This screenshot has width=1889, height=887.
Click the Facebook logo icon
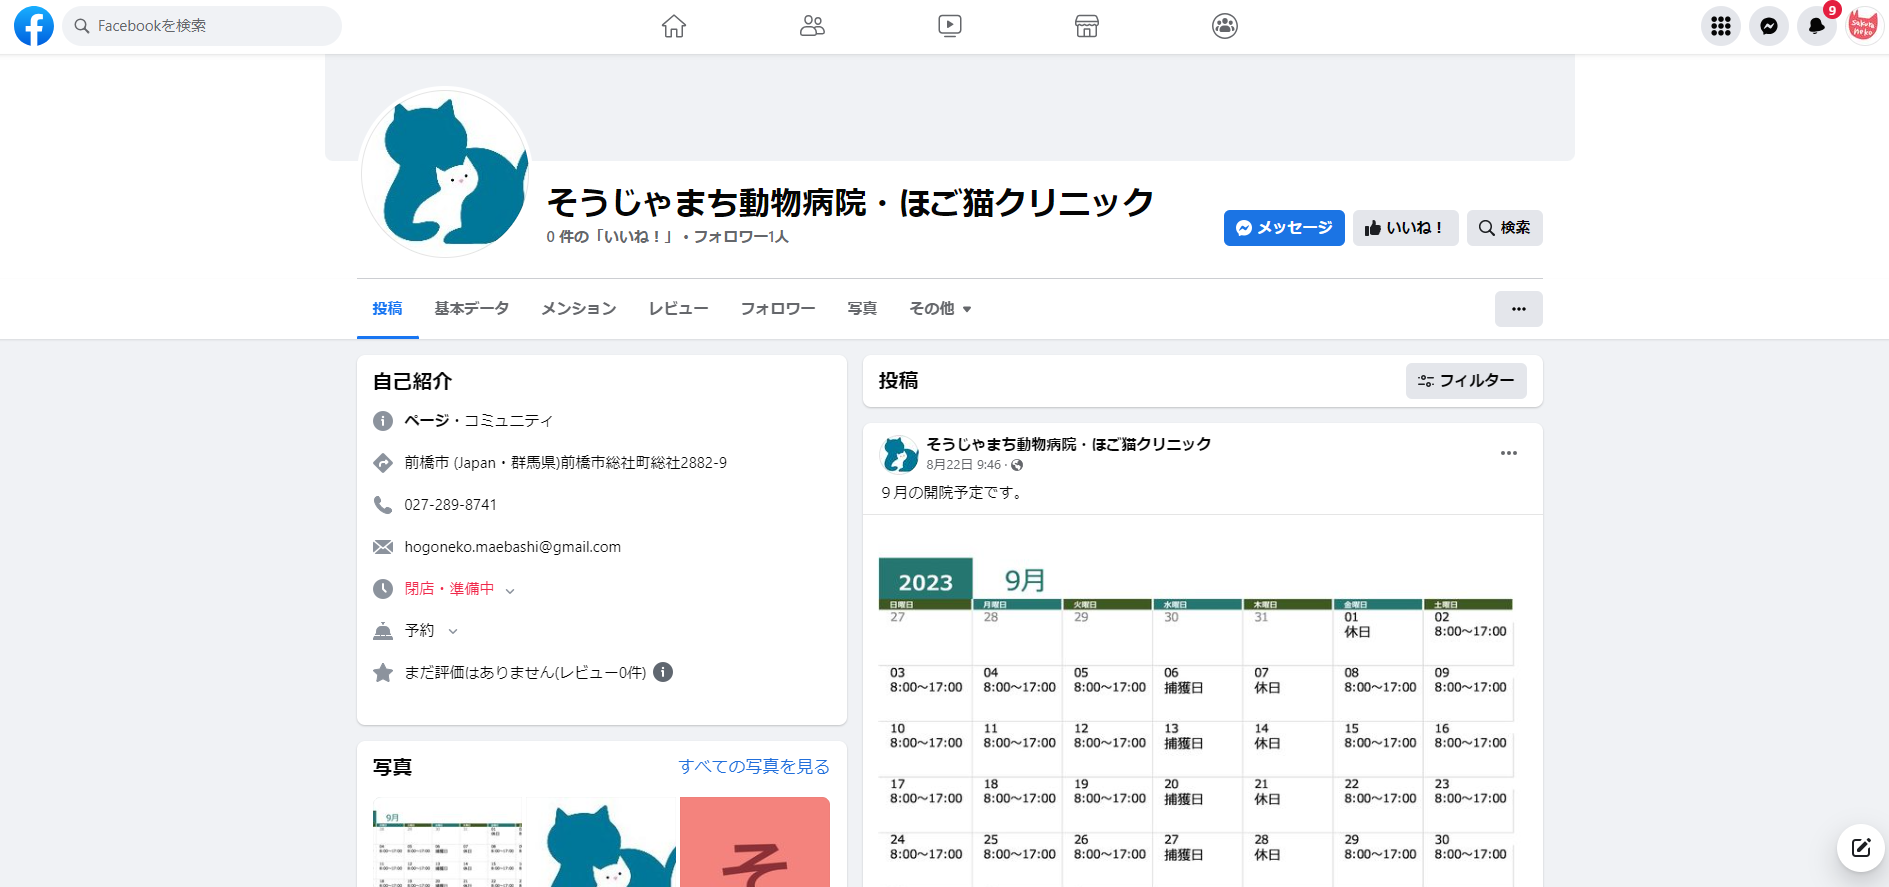coord(33,26)
